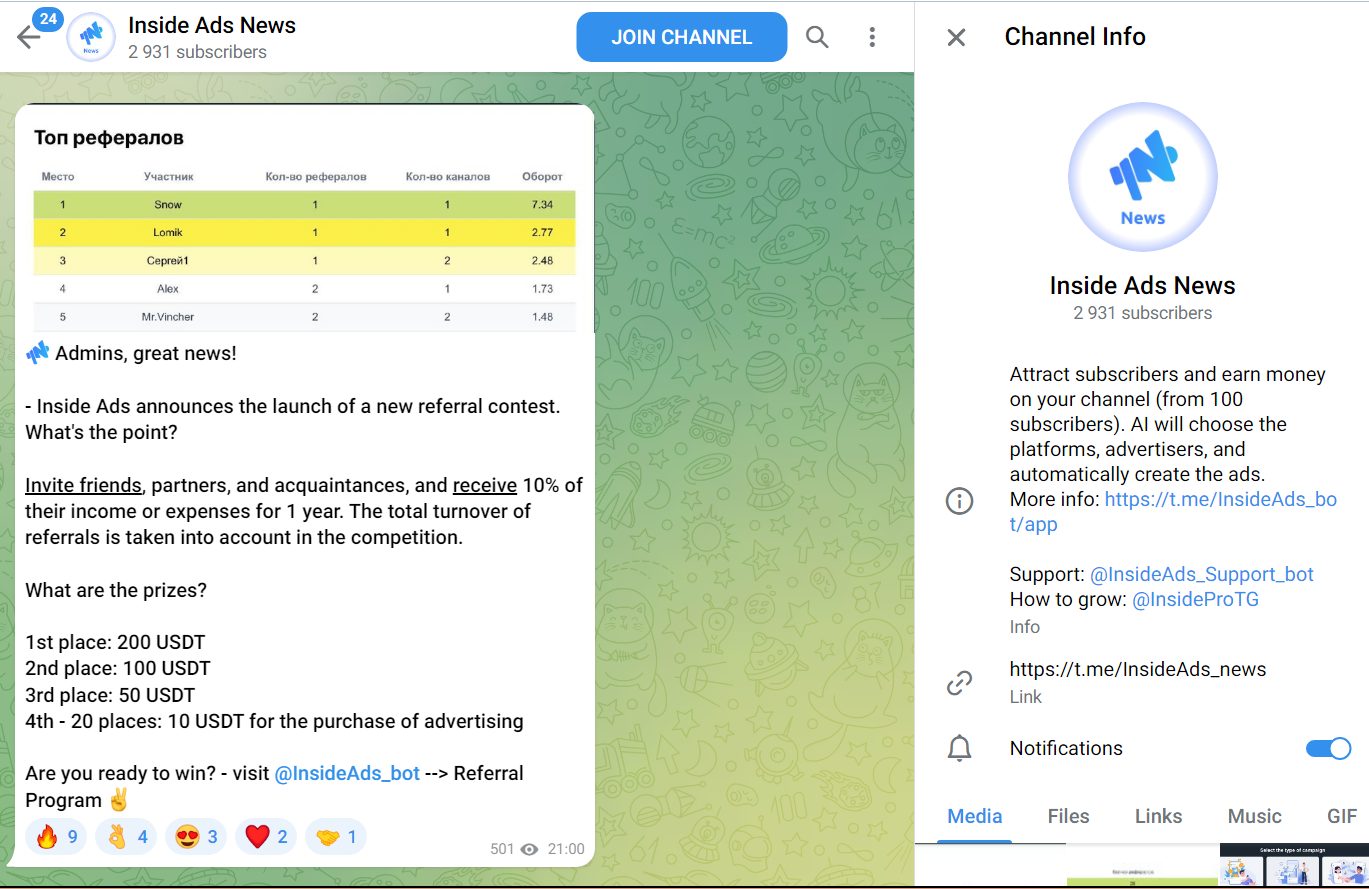Click the https://t.me/InsideAds_news channel link
This screenshot has width=1369, height=889.
1137,669
